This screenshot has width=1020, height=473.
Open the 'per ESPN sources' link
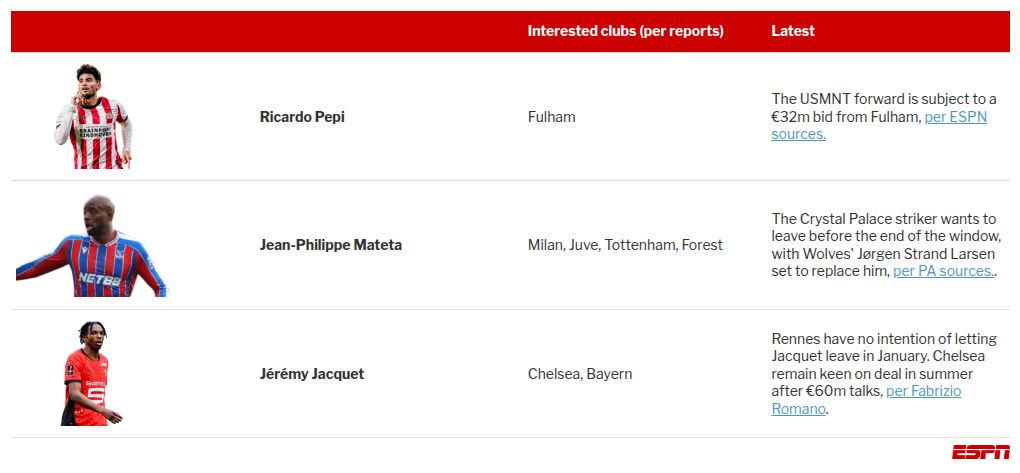(x=955, y=117)
